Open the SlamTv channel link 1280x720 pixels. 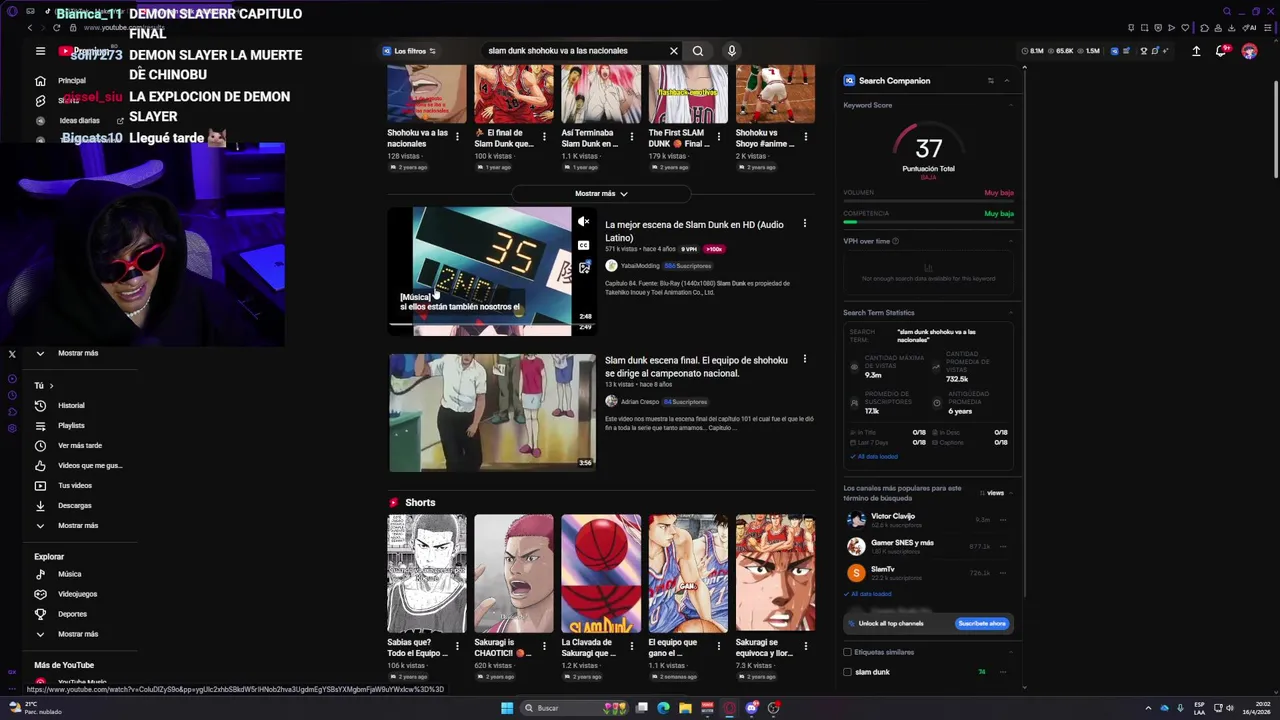point(882,569)
